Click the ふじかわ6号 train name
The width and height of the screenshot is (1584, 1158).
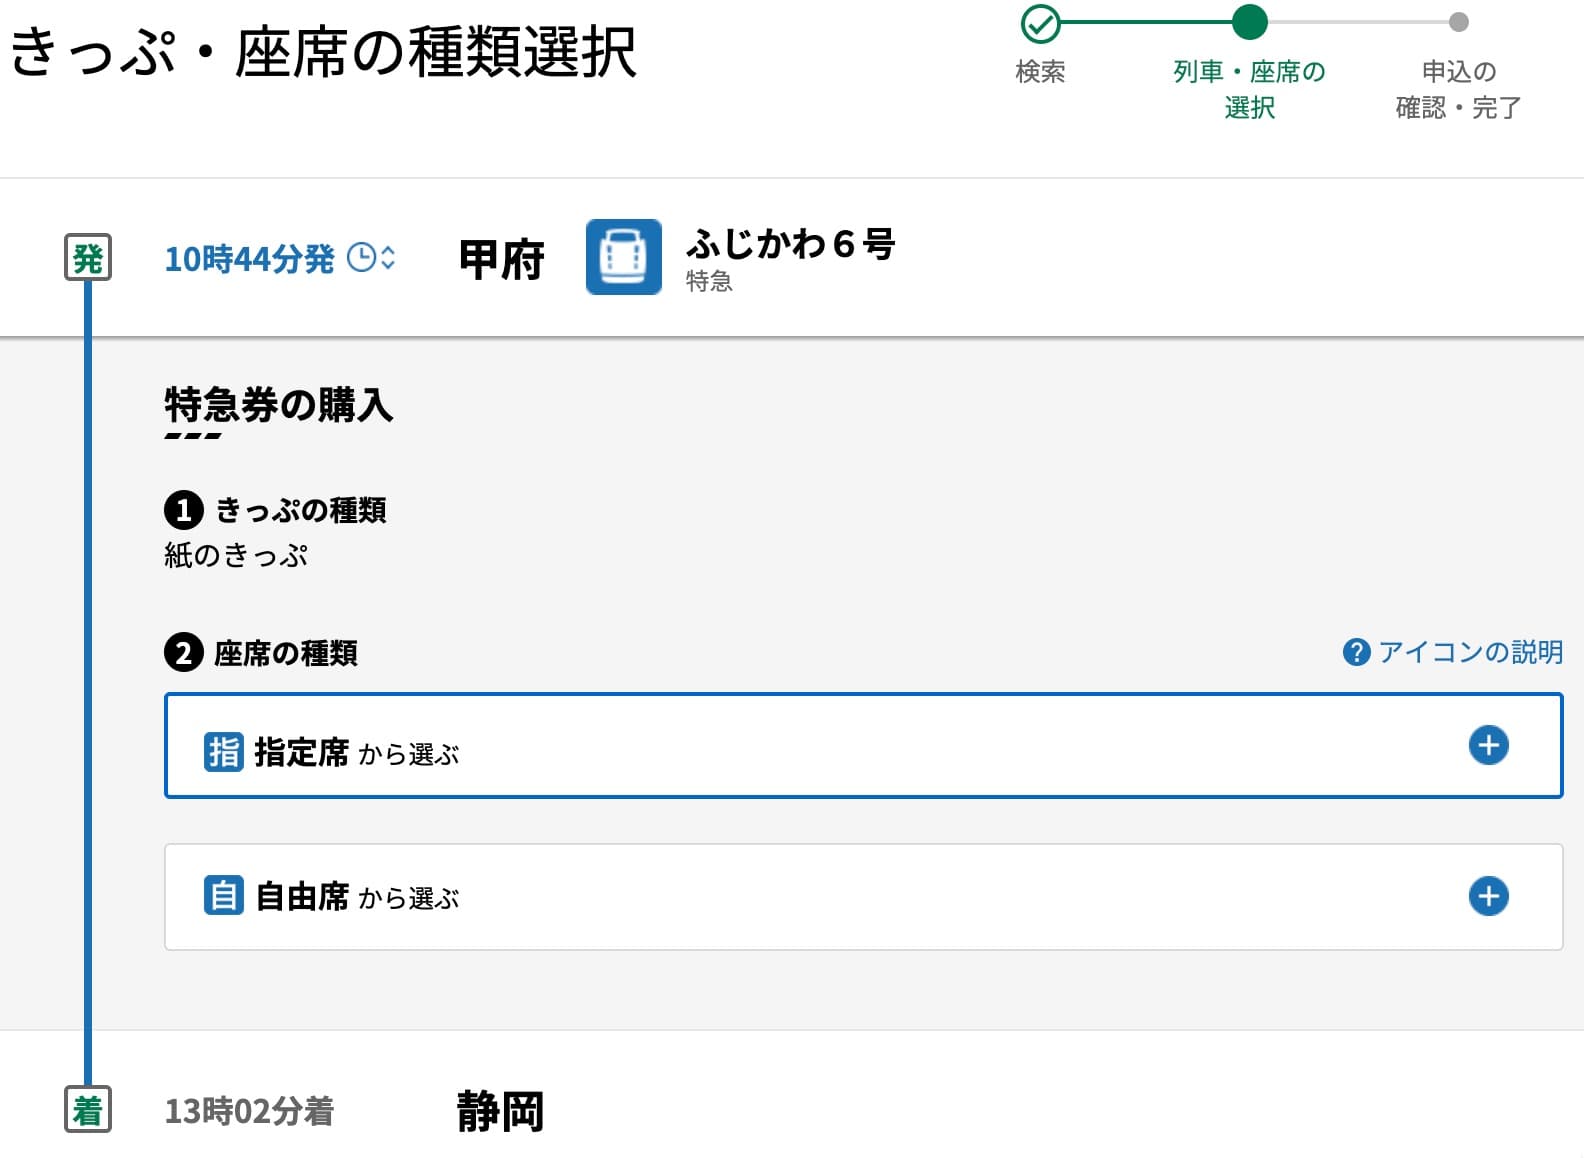[790, 243]
